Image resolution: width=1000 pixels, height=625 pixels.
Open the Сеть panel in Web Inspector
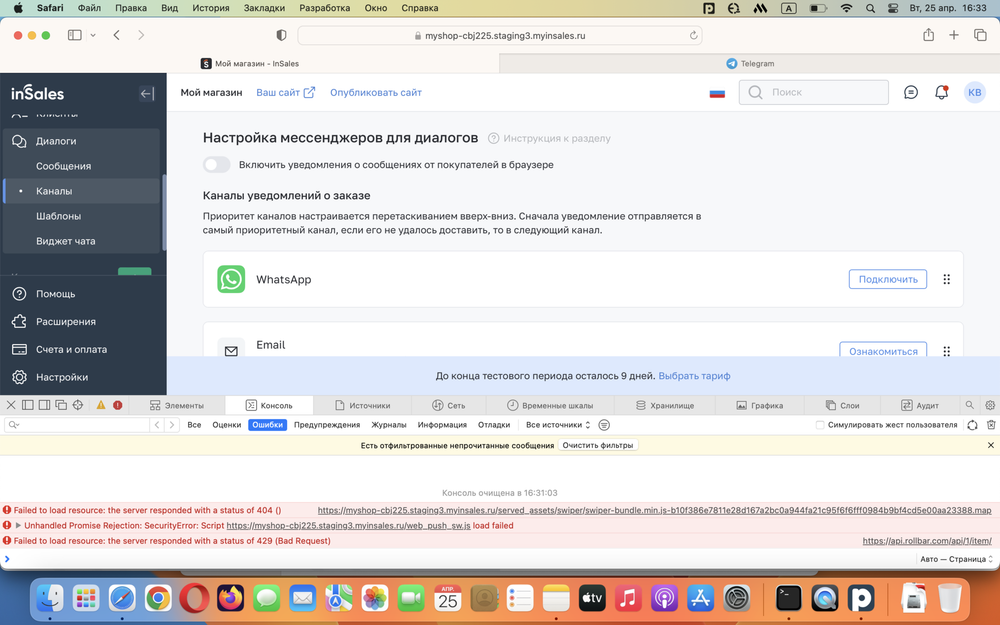coord(449,404)
